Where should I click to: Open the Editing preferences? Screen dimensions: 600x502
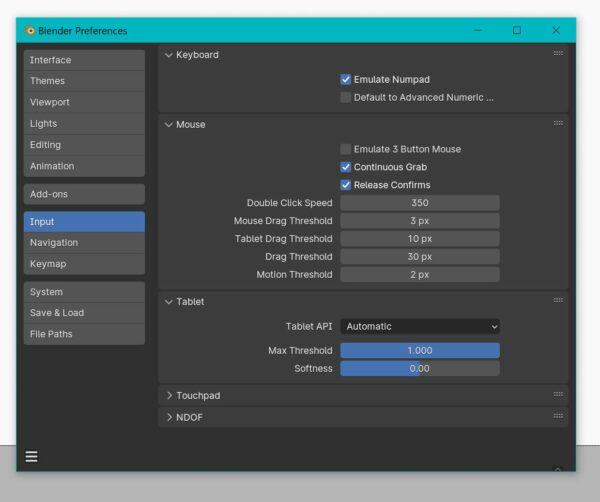point(84,145)
